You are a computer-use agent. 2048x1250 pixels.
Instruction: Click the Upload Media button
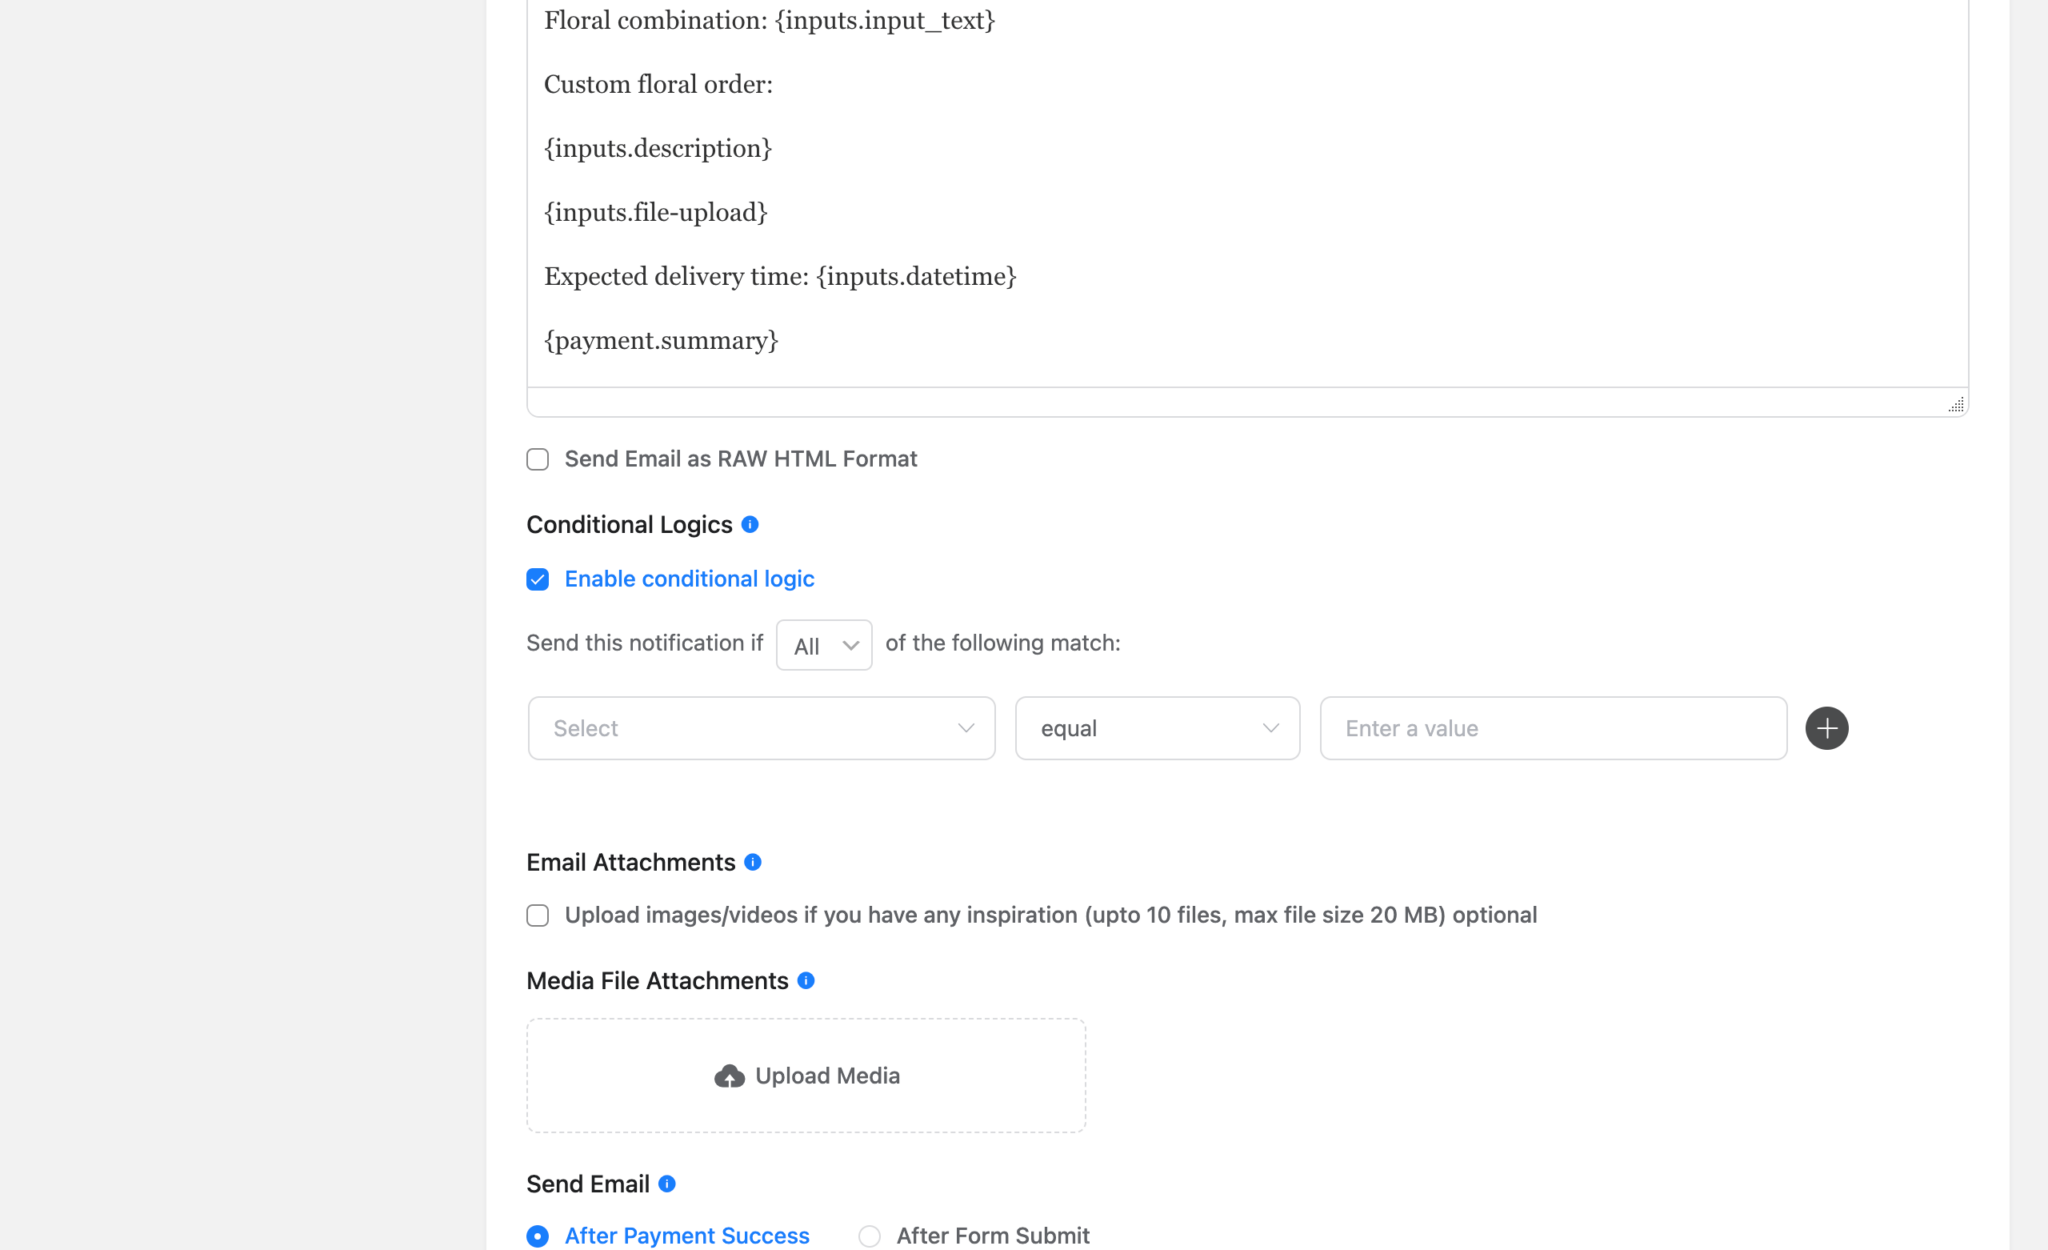[x=806, y=1076]
